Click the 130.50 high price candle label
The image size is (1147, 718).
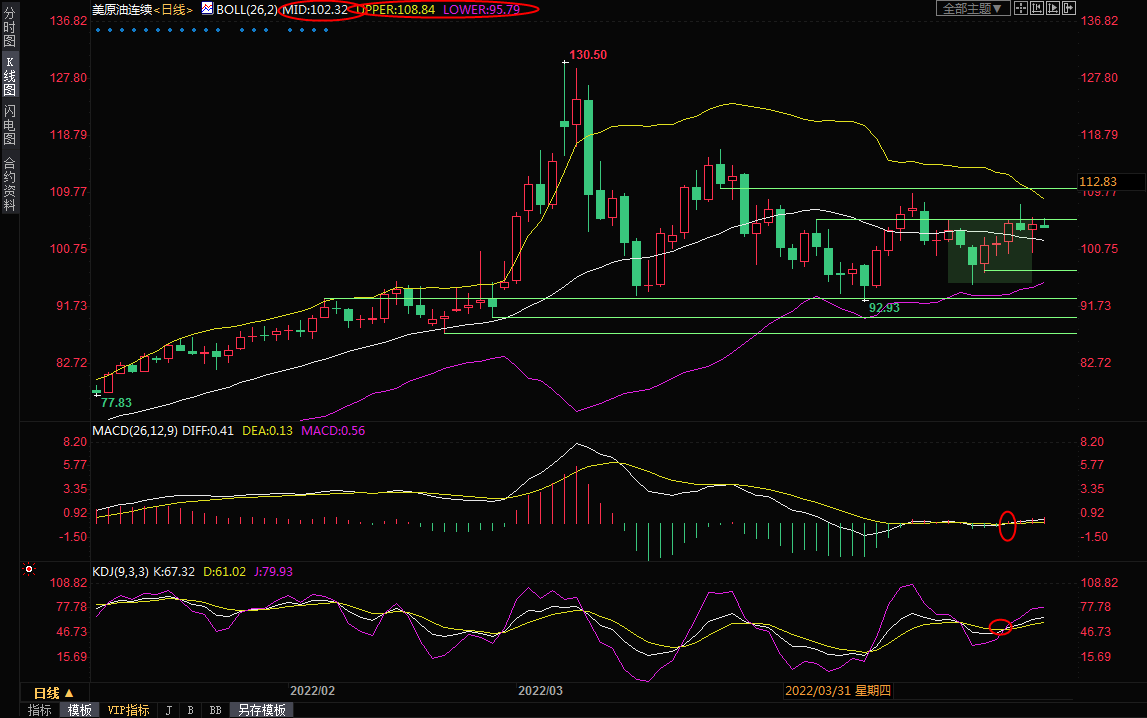click(x=588, y=55)
